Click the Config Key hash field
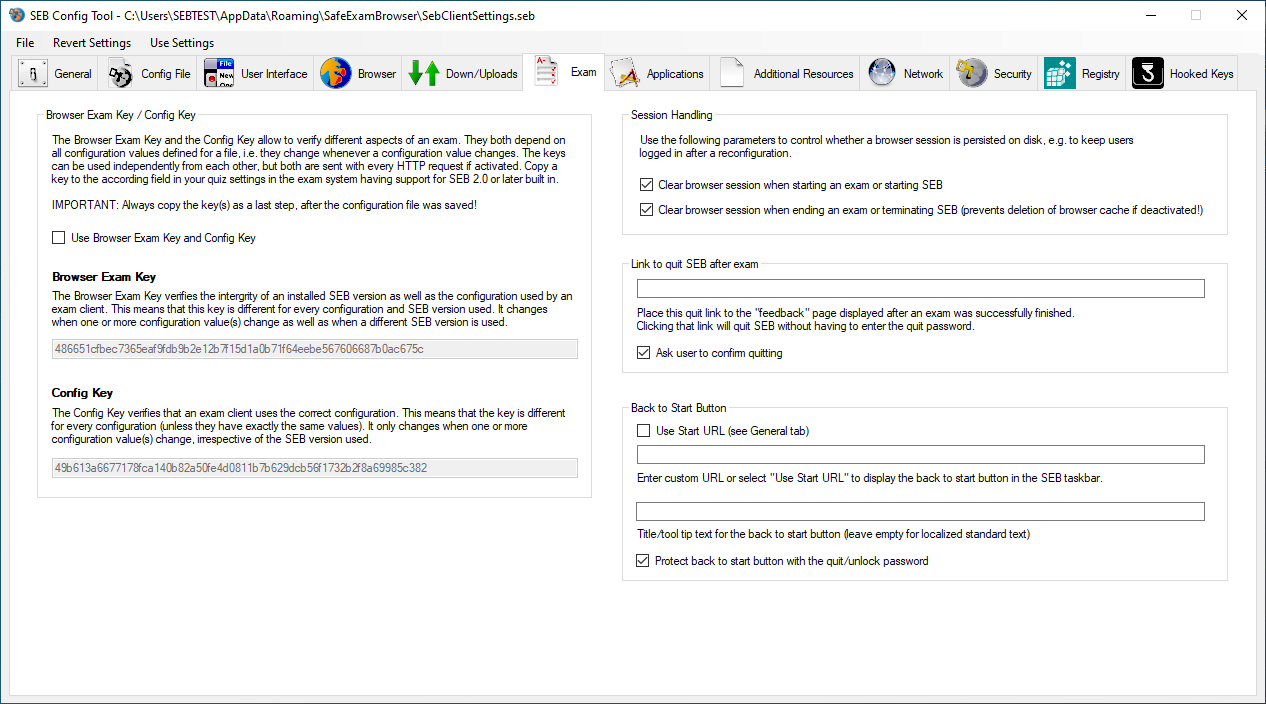Viewport: 1266px width, 704px height. point(315,468)
